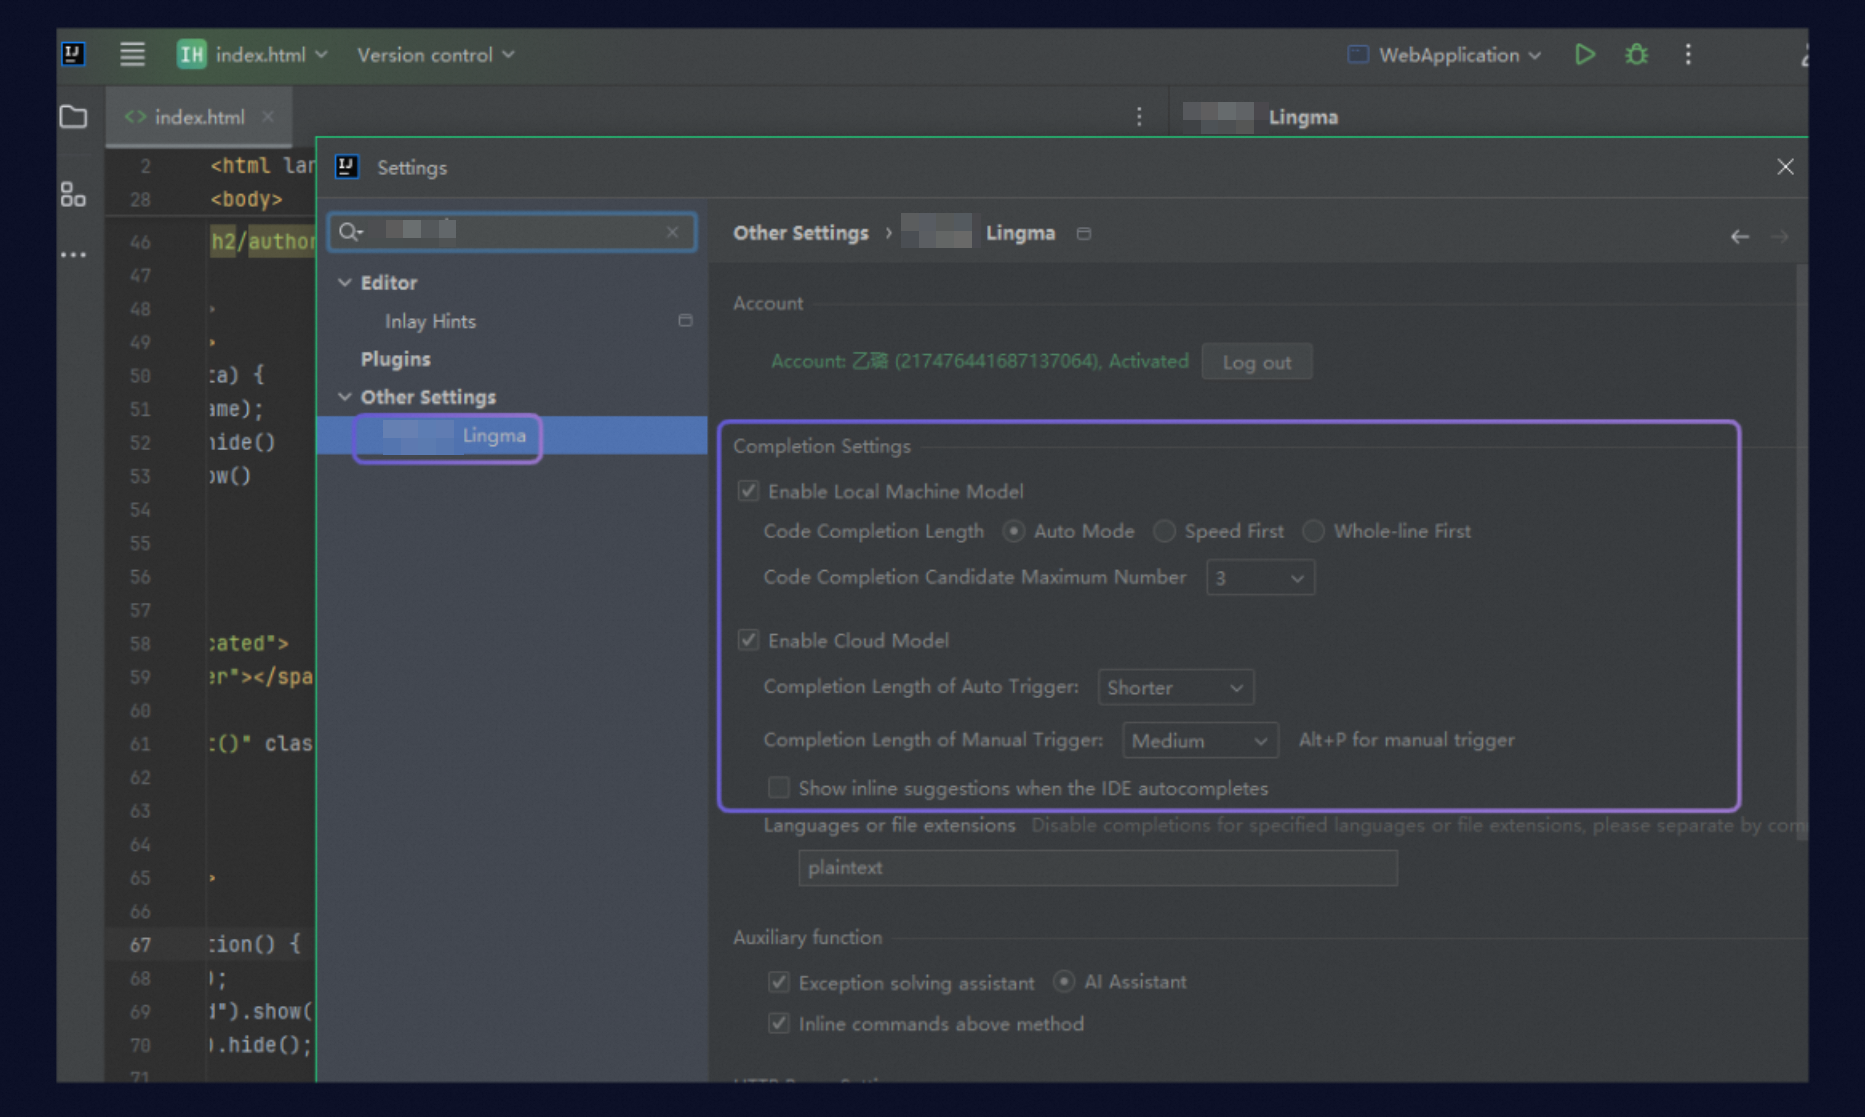Navigate back in Settings history
Viewport: 1865px width, 1117px height.
tap(1739, 237)
